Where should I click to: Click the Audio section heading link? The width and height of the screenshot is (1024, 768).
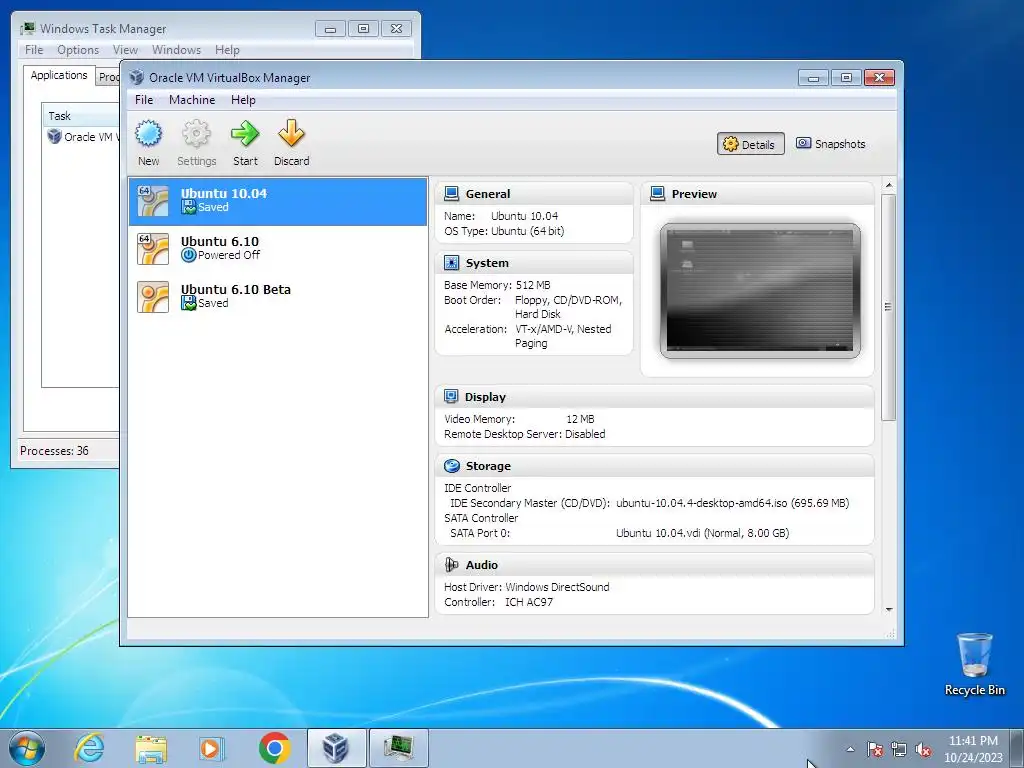coord(482,565)
